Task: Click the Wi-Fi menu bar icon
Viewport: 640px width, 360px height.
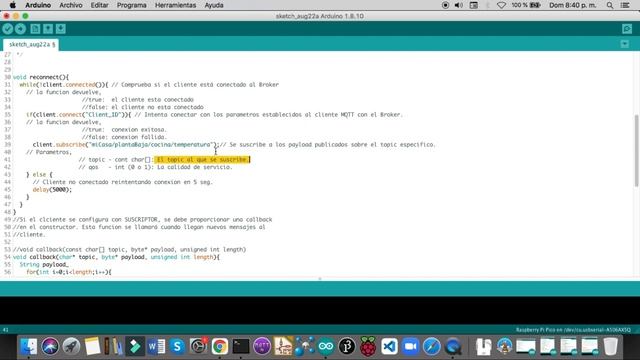Action: pos(501,5)
